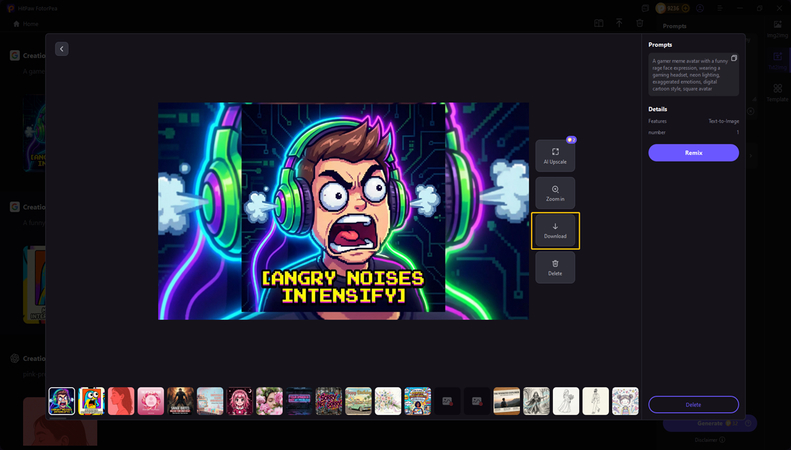The width and height of the screenshot is (791, 450).
Task: Click the Prompts heading in the side panel
Action: tap(660, 45)
